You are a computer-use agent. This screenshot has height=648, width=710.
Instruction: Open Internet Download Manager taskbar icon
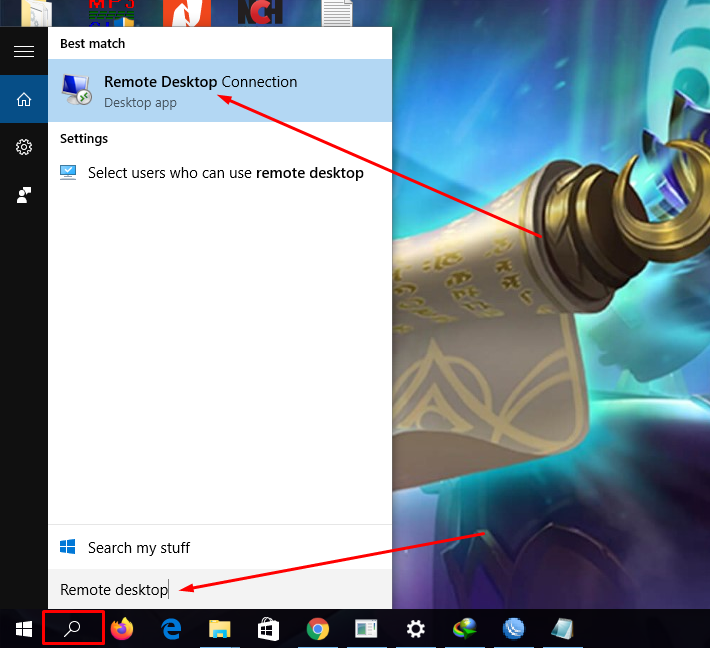(465, 629)
